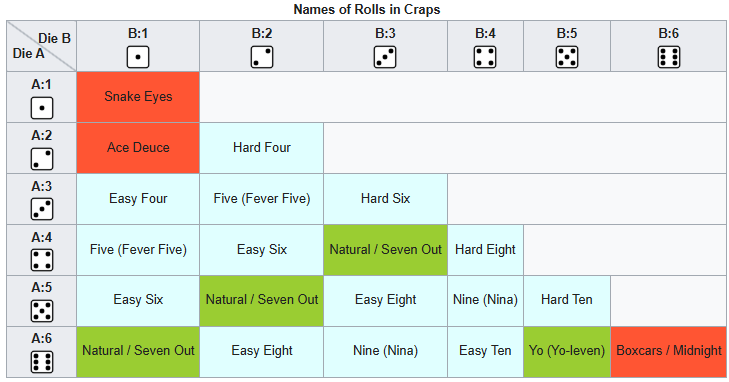Click the B:4 four-pip die icon
The height and width of the screenshot is (382, 729).
(x=485, y=57)
